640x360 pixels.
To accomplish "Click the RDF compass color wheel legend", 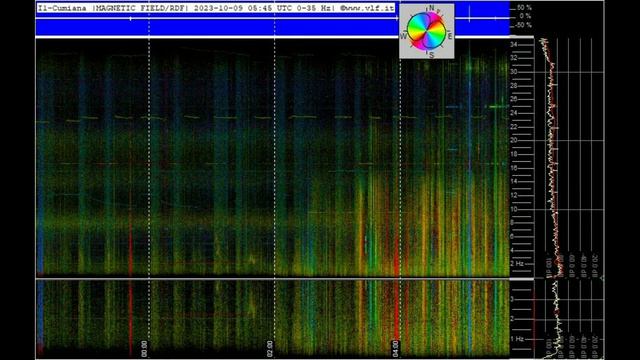I will point(427,31).
